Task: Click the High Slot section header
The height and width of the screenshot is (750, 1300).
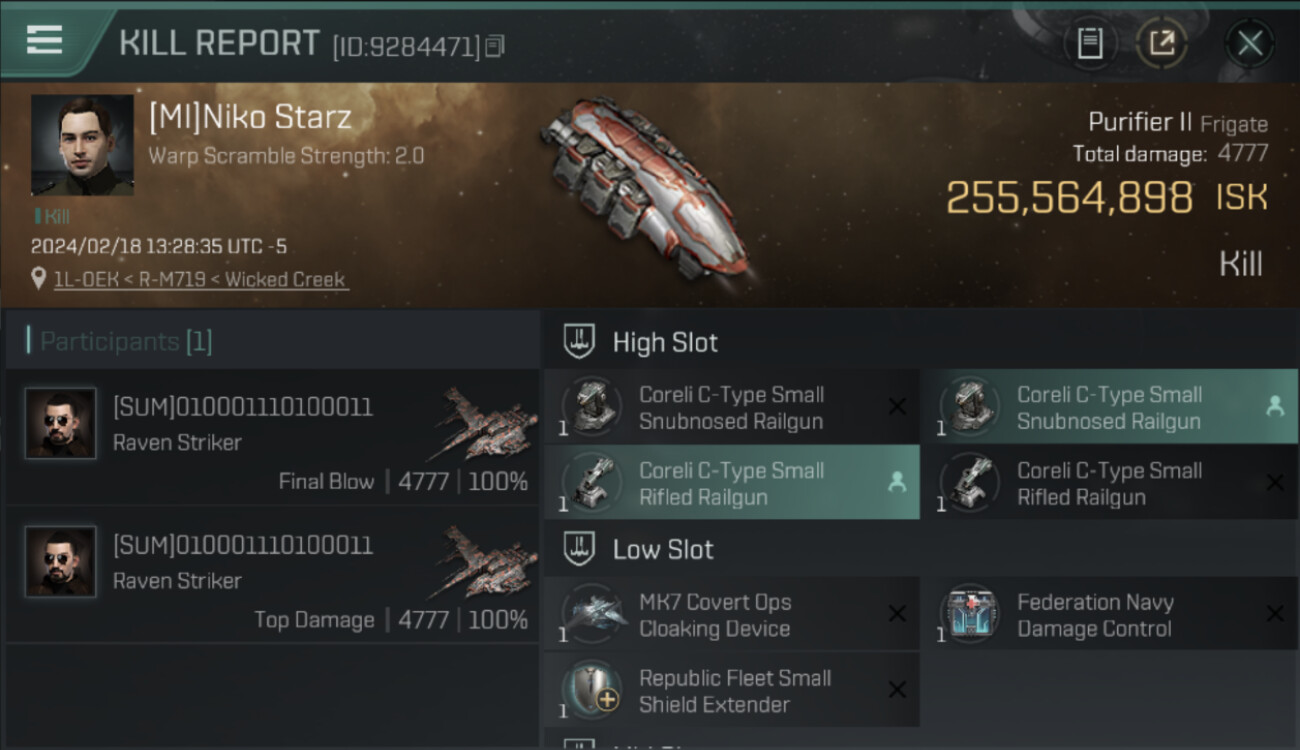Action: pyautogui.click(x=665, y=342)
